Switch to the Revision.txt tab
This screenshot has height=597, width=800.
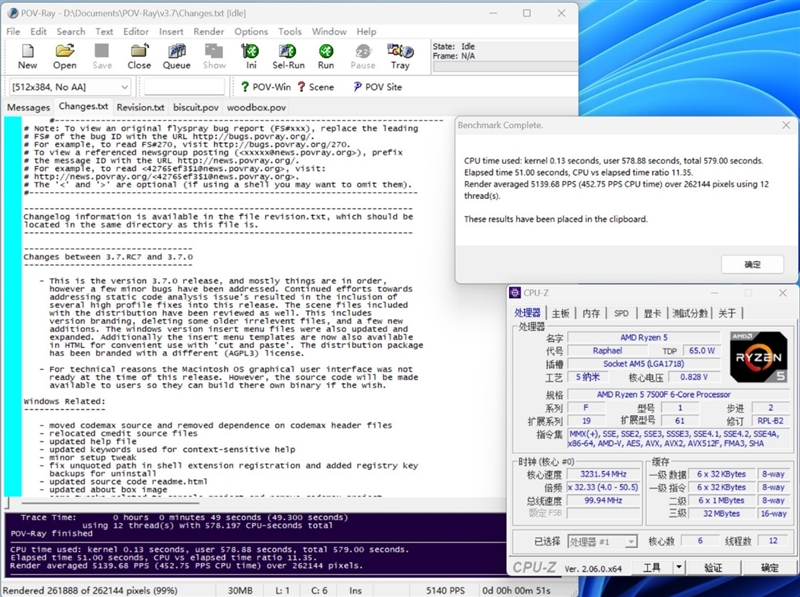pos(140,108)
